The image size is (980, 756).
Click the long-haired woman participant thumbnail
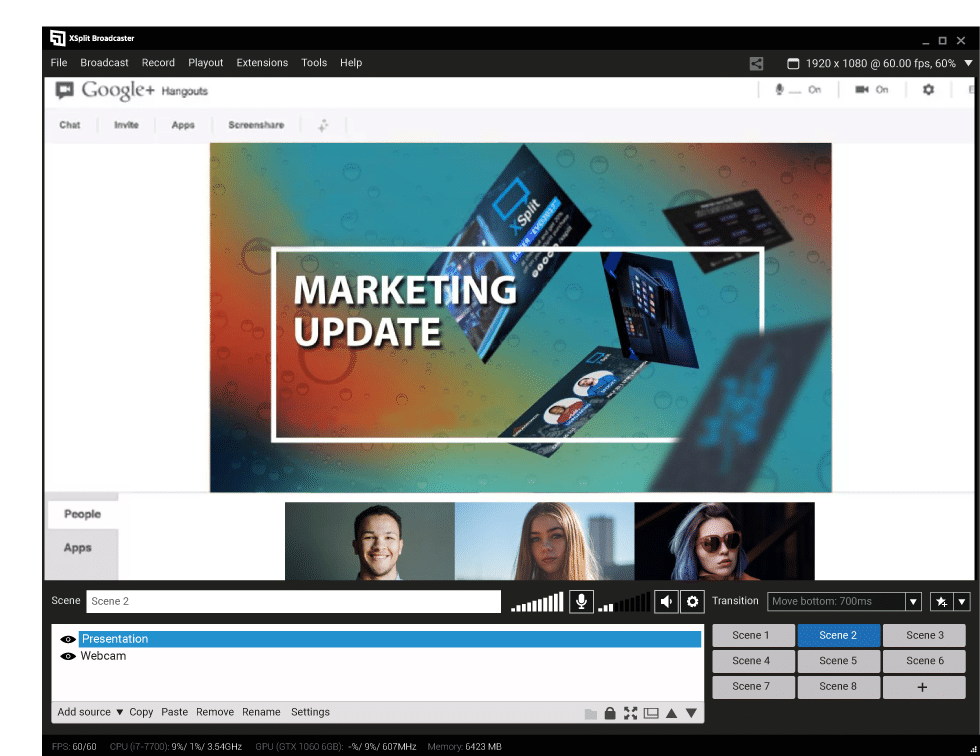544,541
